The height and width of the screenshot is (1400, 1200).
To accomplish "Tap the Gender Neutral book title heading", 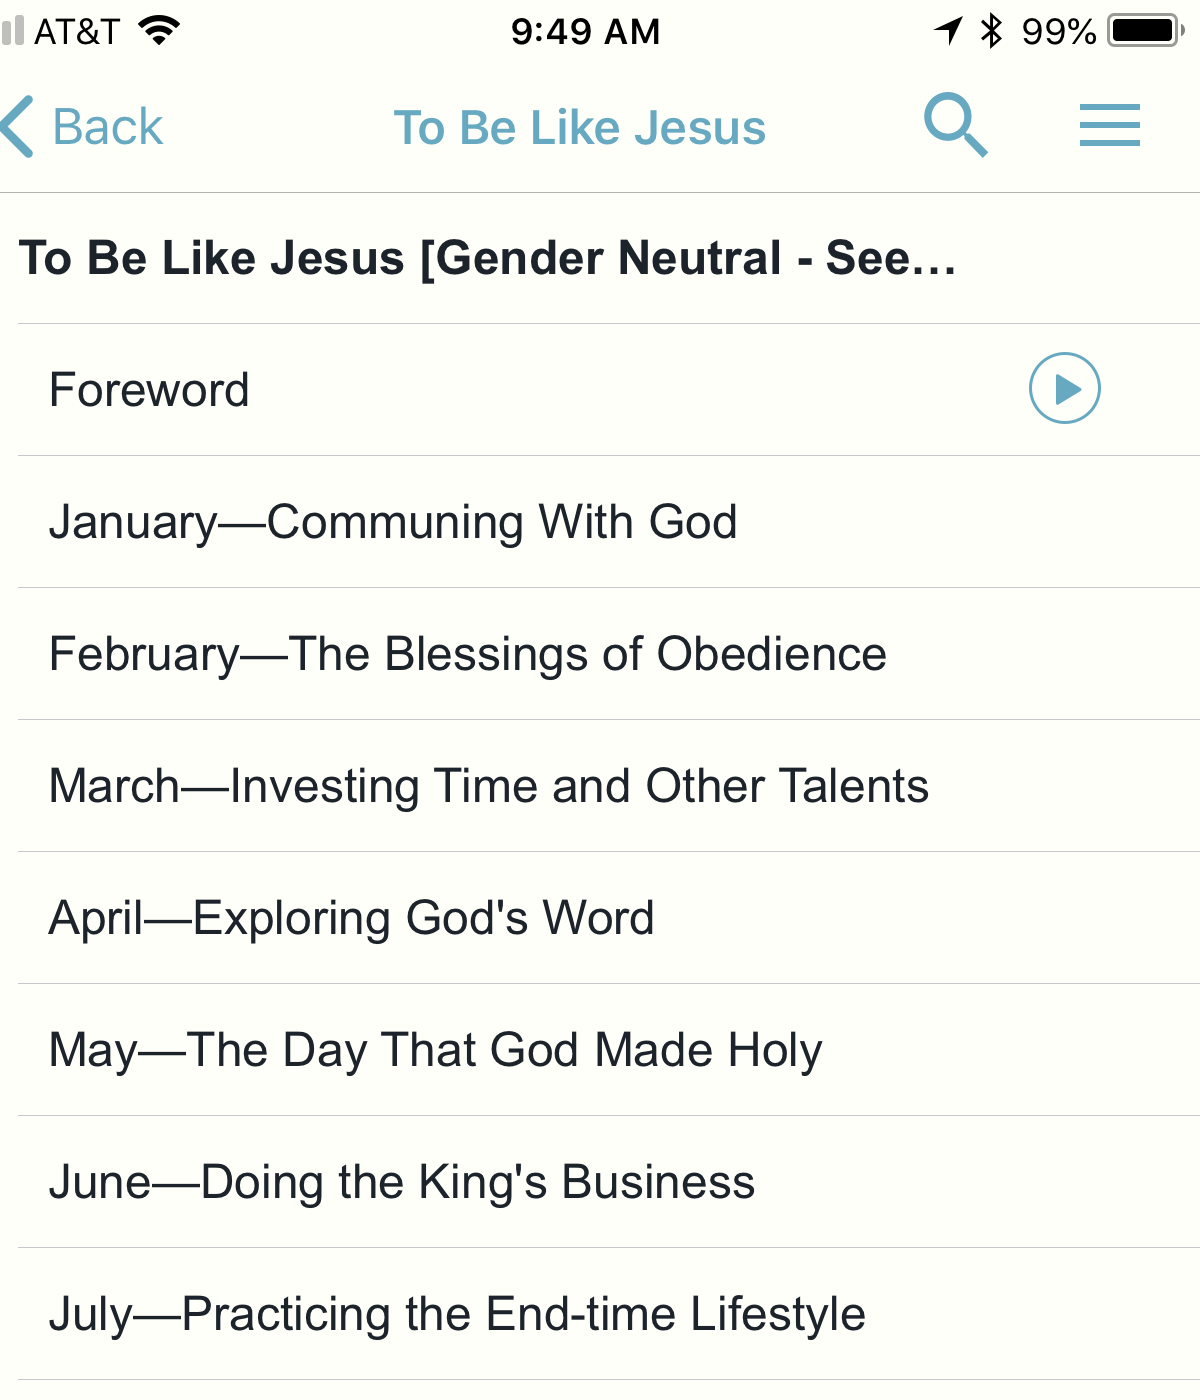I will (488, 258).
